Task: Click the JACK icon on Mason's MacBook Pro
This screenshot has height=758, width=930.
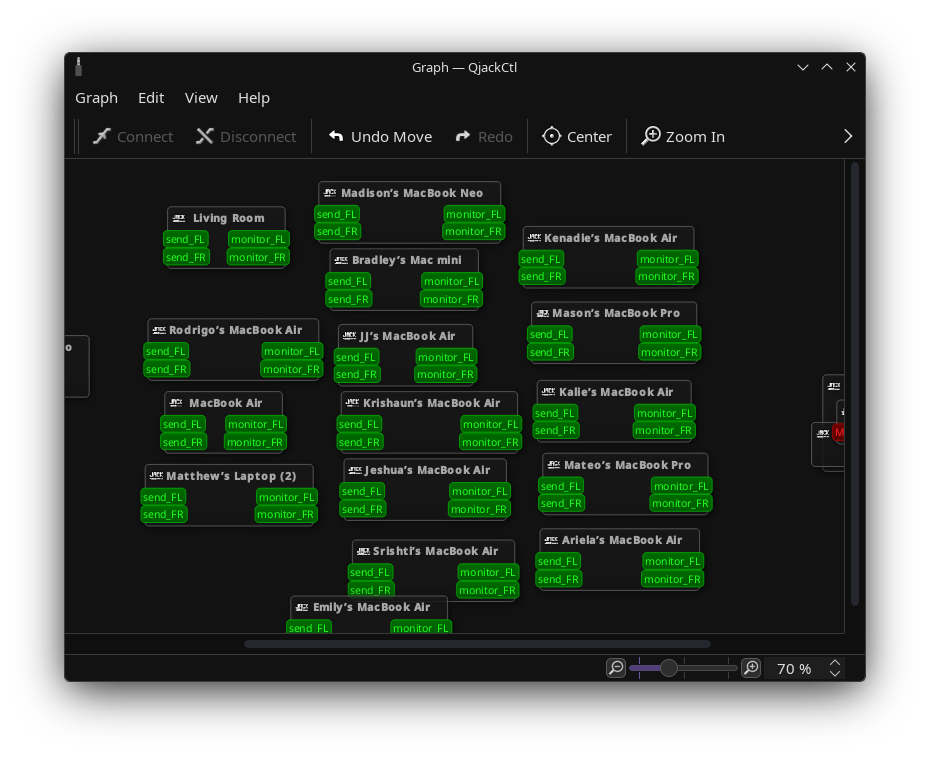Action: (x=542, y=313)
